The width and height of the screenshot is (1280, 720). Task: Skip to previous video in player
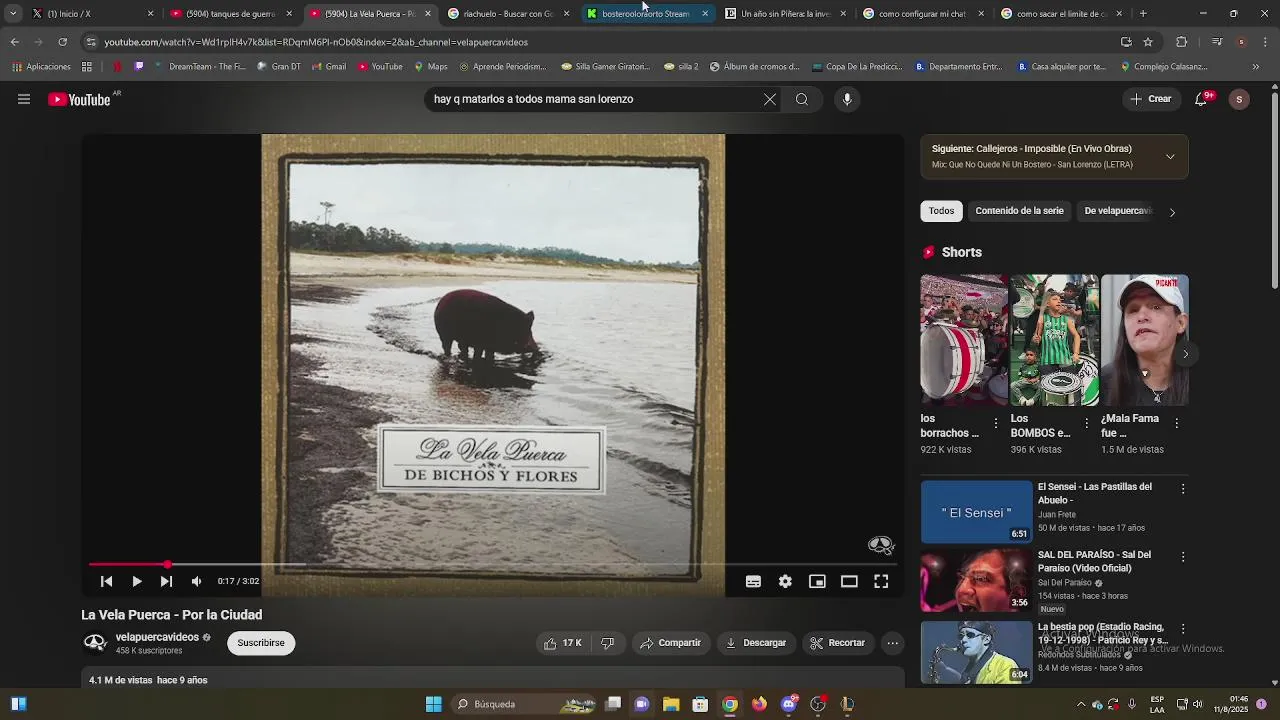pyautogui.click(x=106, y=581)
